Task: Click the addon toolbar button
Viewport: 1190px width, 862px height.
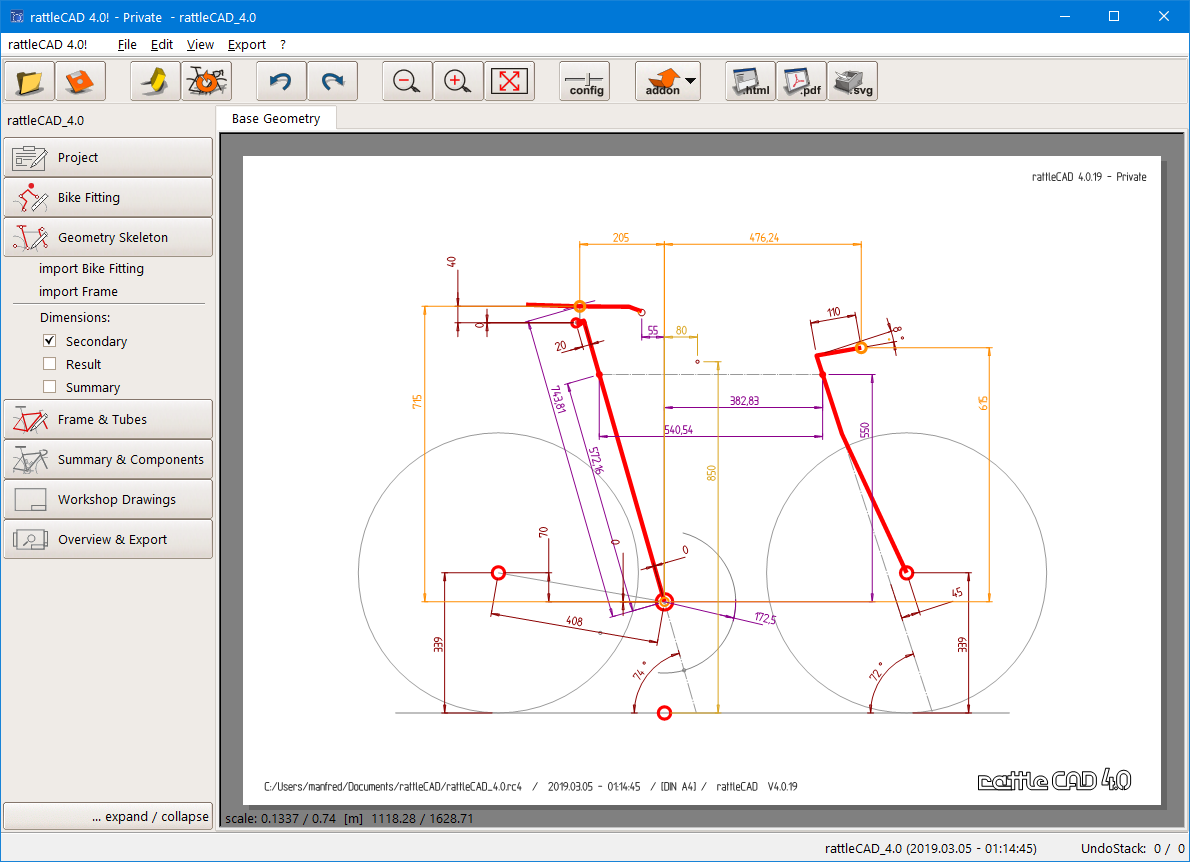Action: pos(663,81)
